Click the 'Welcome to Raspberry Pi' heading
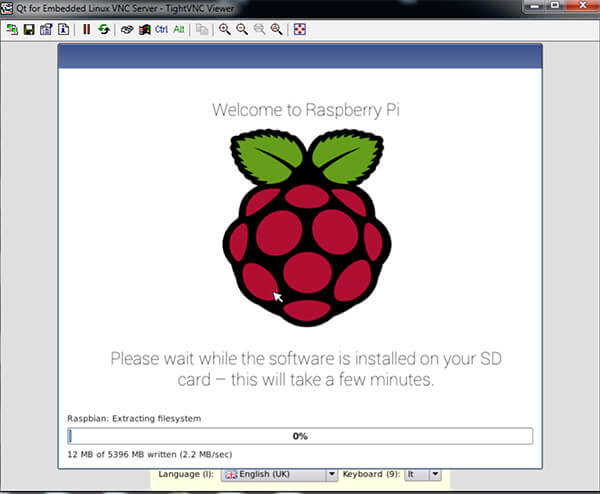This screenshot has height=494, width=600. (x=306, y=110)
